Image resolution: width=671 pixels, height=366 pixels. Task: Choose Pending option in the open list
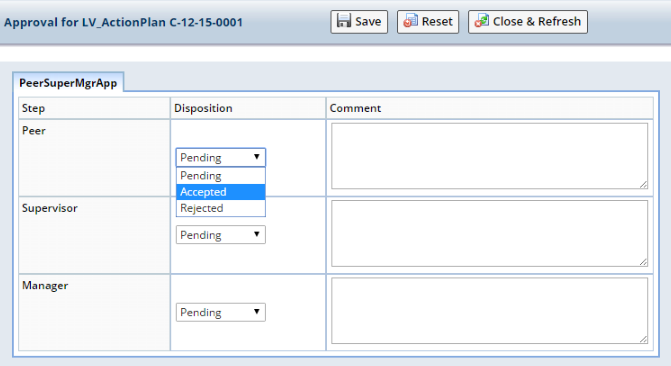coord(220,176)
